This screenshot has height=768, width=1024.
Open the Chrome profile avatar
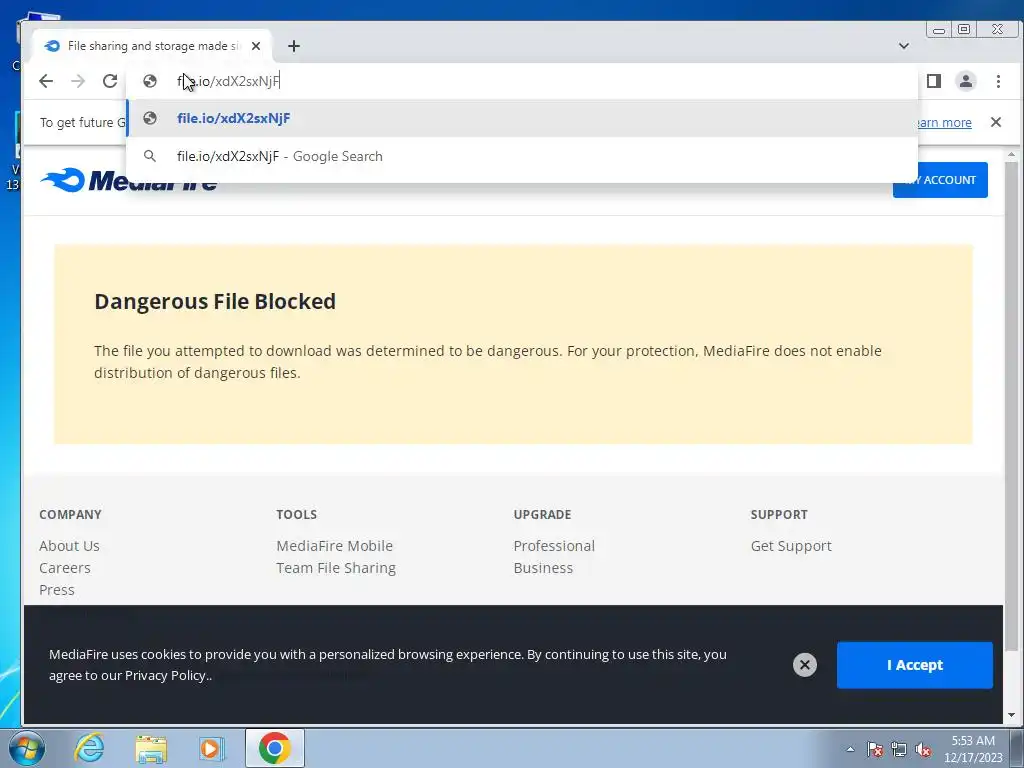point(966,81)
